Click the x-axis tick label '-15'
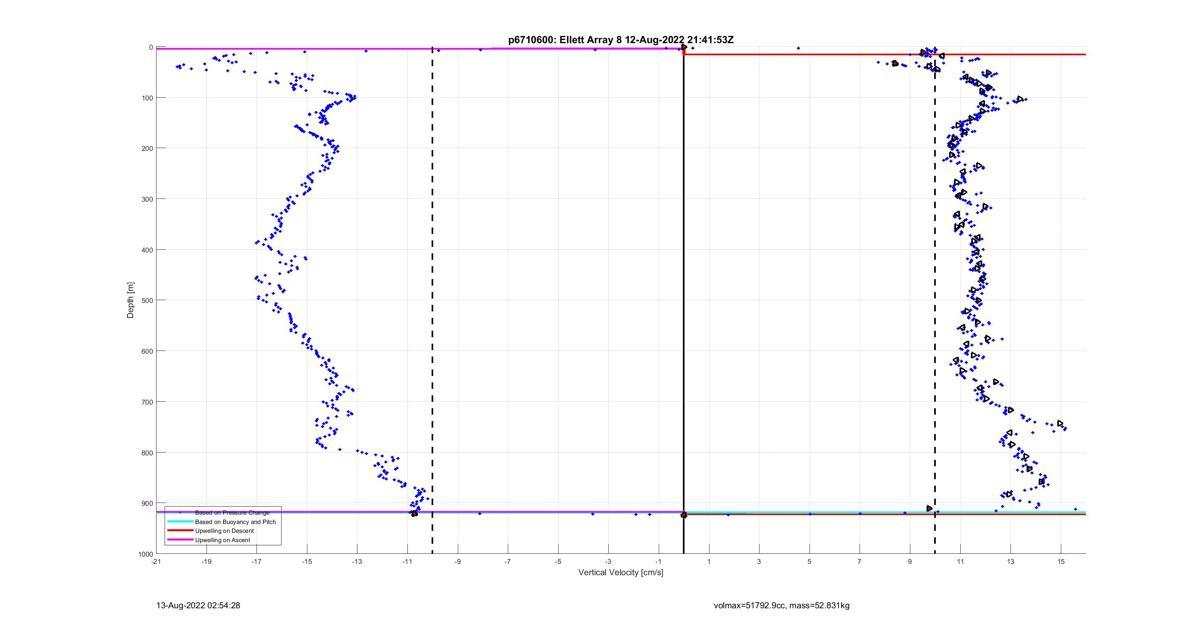 (307, 561)
